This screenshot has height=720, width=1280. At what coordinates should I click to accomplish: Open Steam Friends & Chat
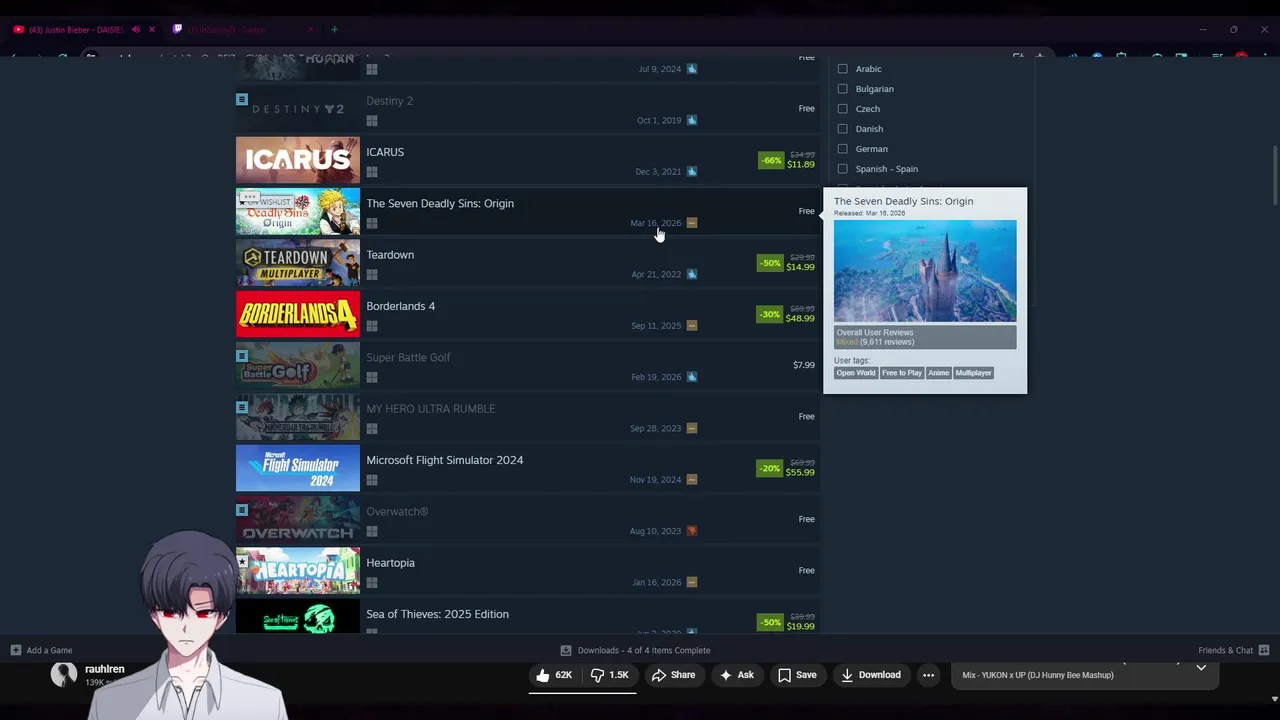(1234, 650)
